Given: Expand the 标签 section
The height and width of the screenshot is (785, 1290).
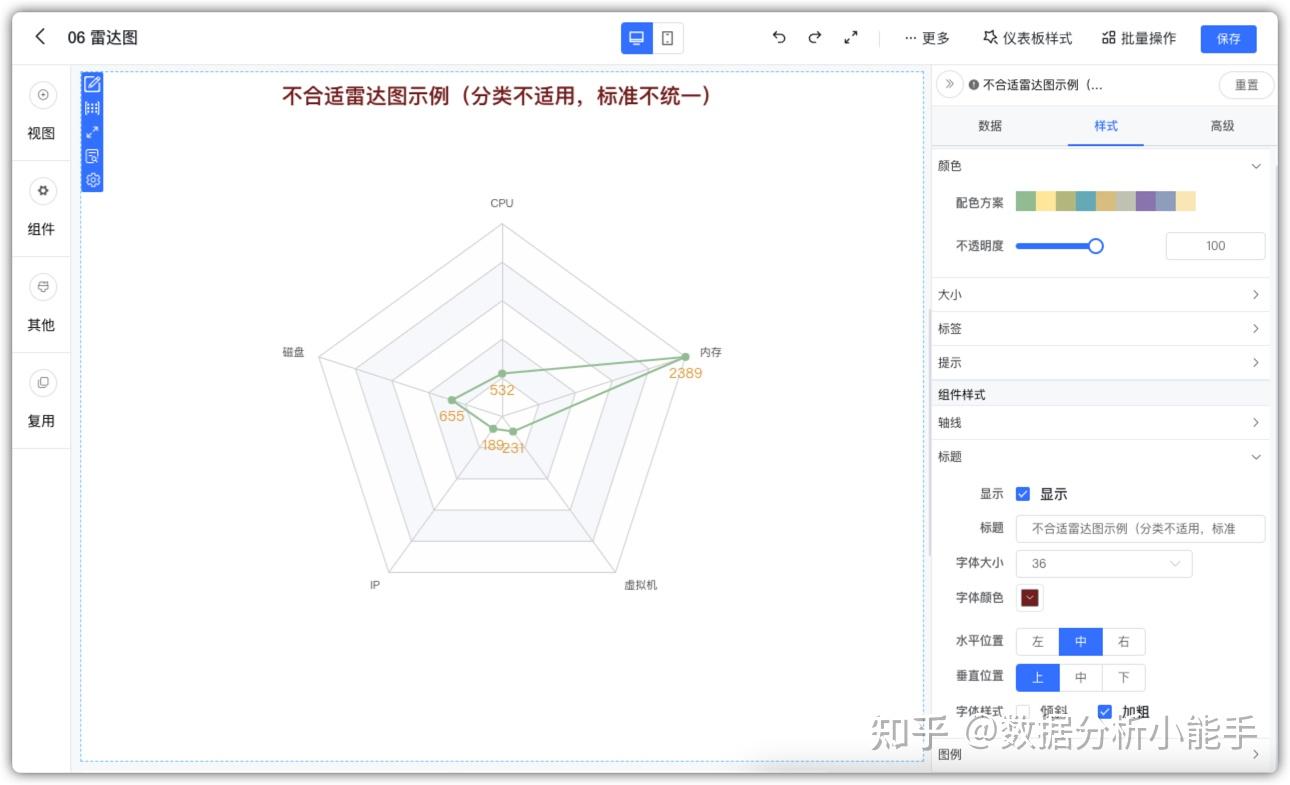Looking at the screenshot, I should 1101,329.
